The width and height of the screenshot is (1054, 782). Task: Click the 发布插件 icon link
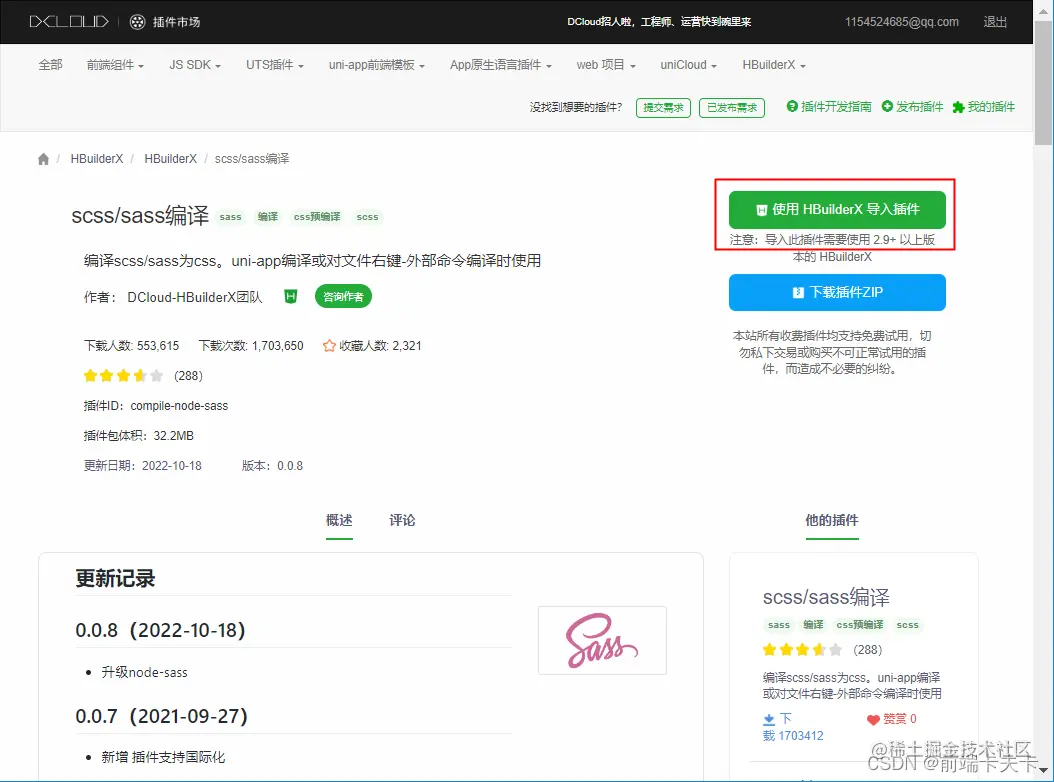pos(912,106)
